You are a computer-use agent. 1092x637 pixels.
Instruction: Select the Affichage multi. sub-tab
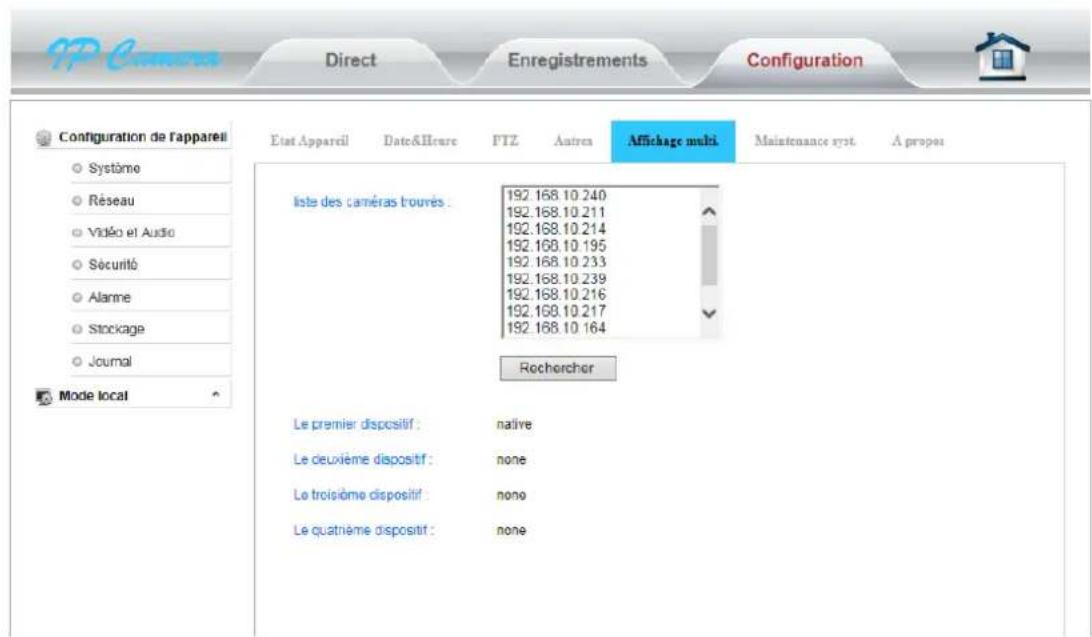(x=673, y=141)
